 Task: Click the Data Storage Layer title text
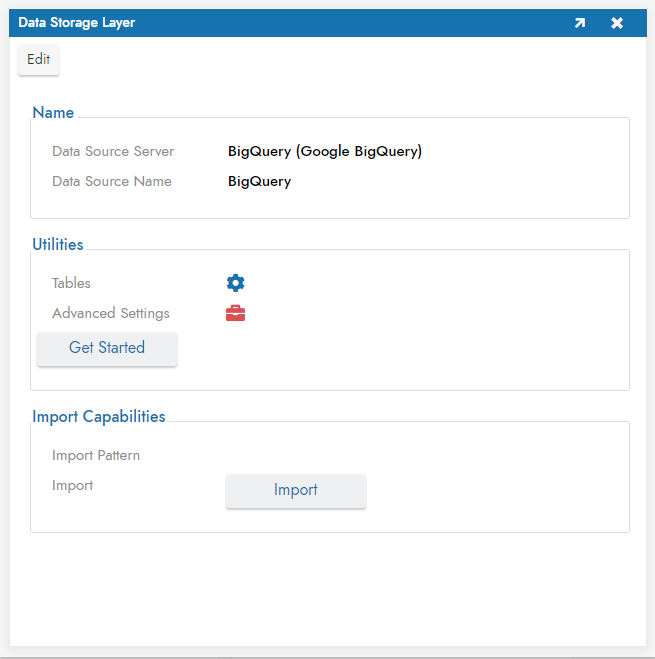click(x=76, y=23)
